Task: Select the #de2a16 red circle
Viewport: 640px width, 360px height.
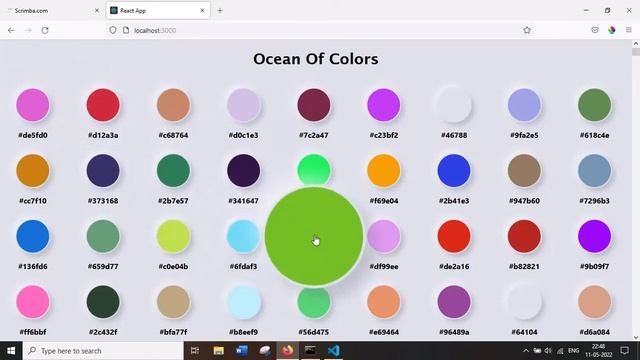Action: (x=454, y=237)
